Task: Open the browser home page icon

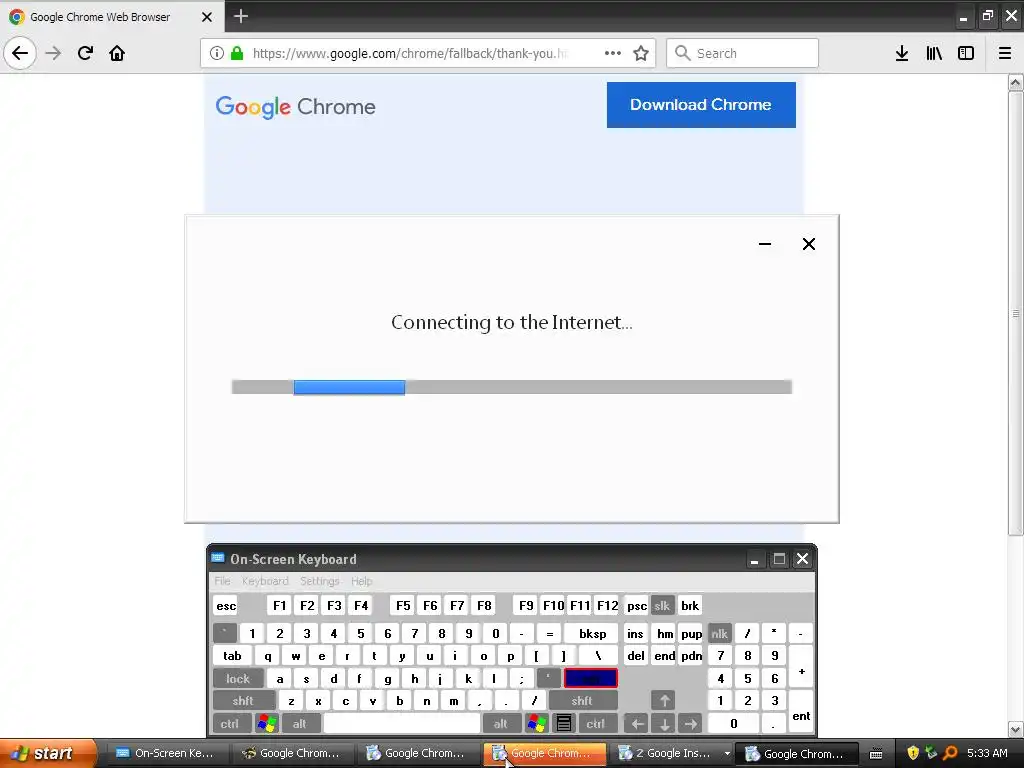Action: (117, 53)
